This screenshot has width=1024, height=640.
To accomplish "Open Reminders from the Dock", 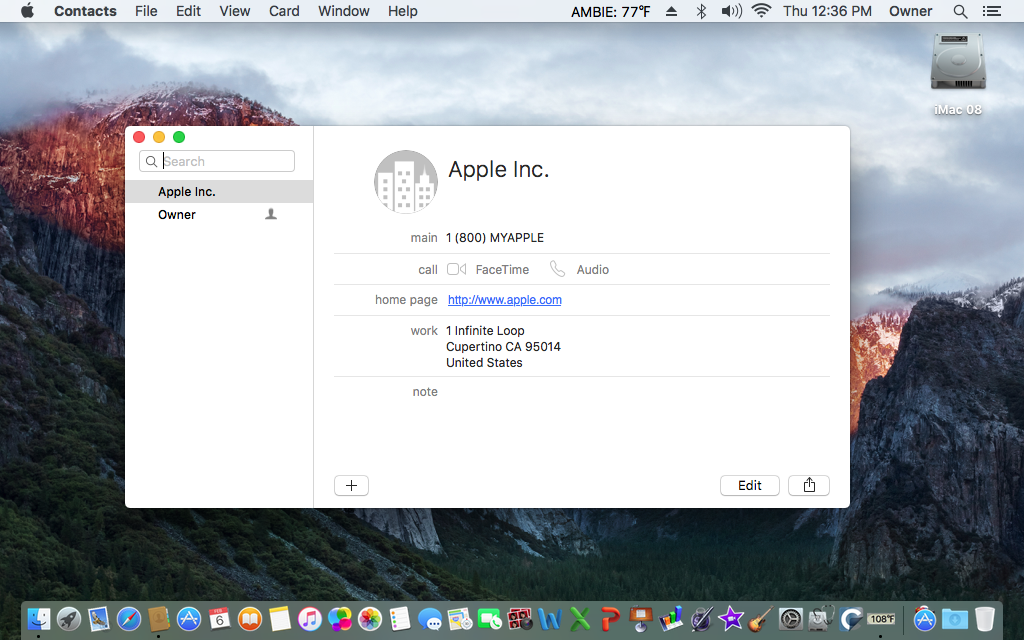I will [x=400, y=618].
